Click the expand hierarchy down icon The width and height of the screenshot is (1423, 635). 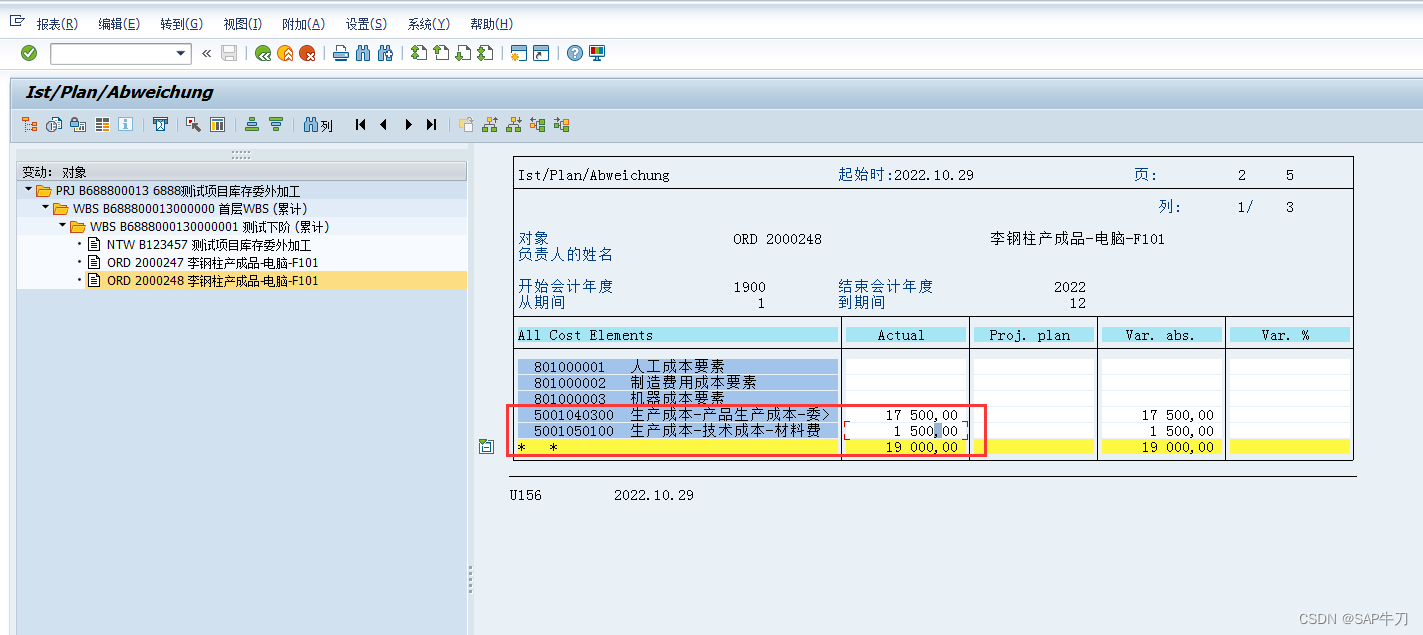coord(514,125)
